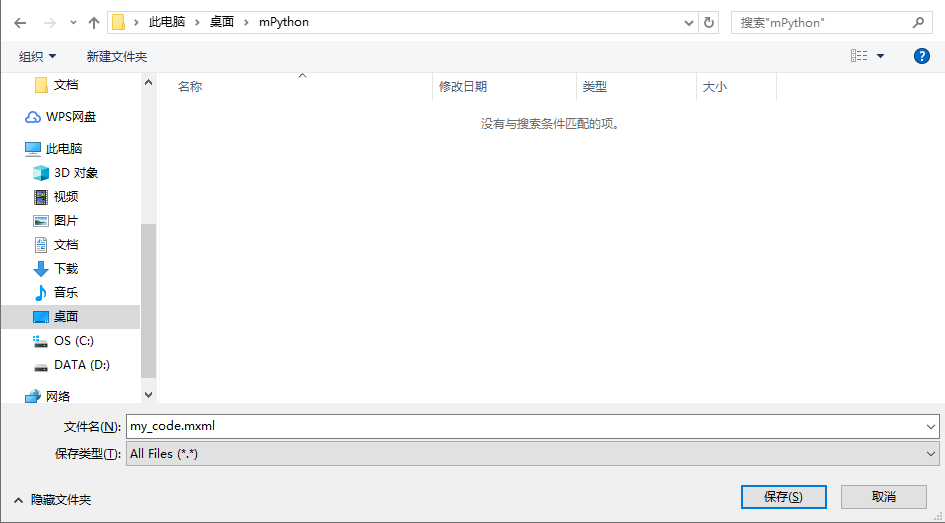Open the 保存类型 All Files dropdown

tap(533, 454)
